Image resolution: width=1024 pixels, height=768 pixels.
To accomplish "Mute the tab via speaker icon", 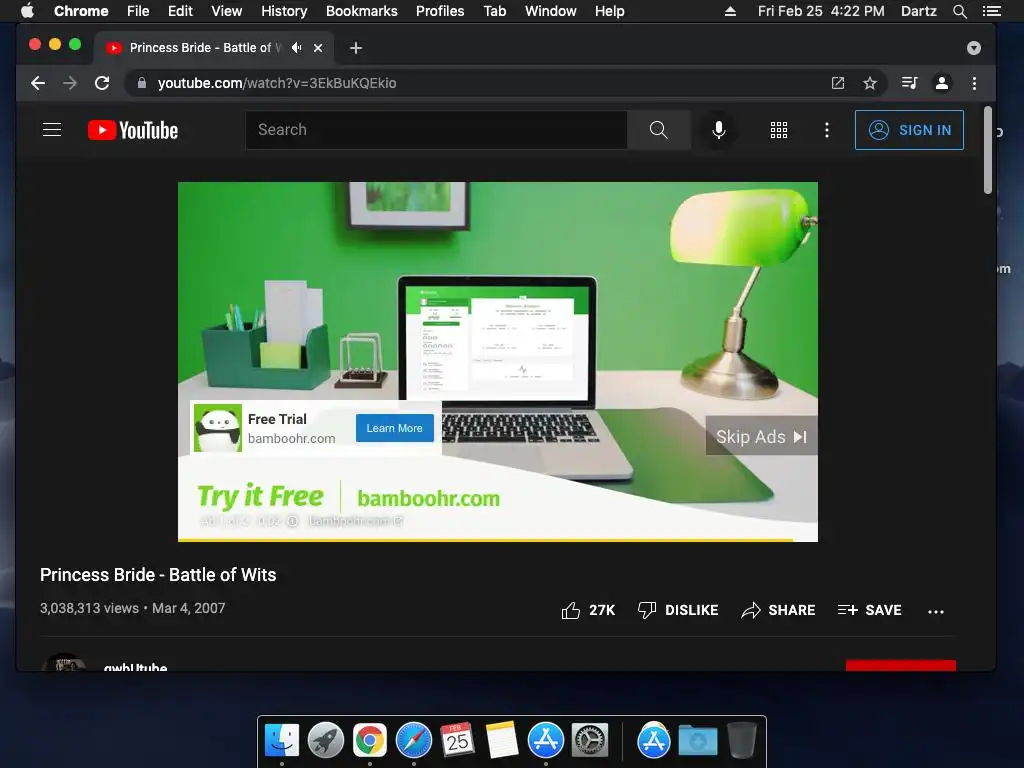I will (x=297, y=48).
